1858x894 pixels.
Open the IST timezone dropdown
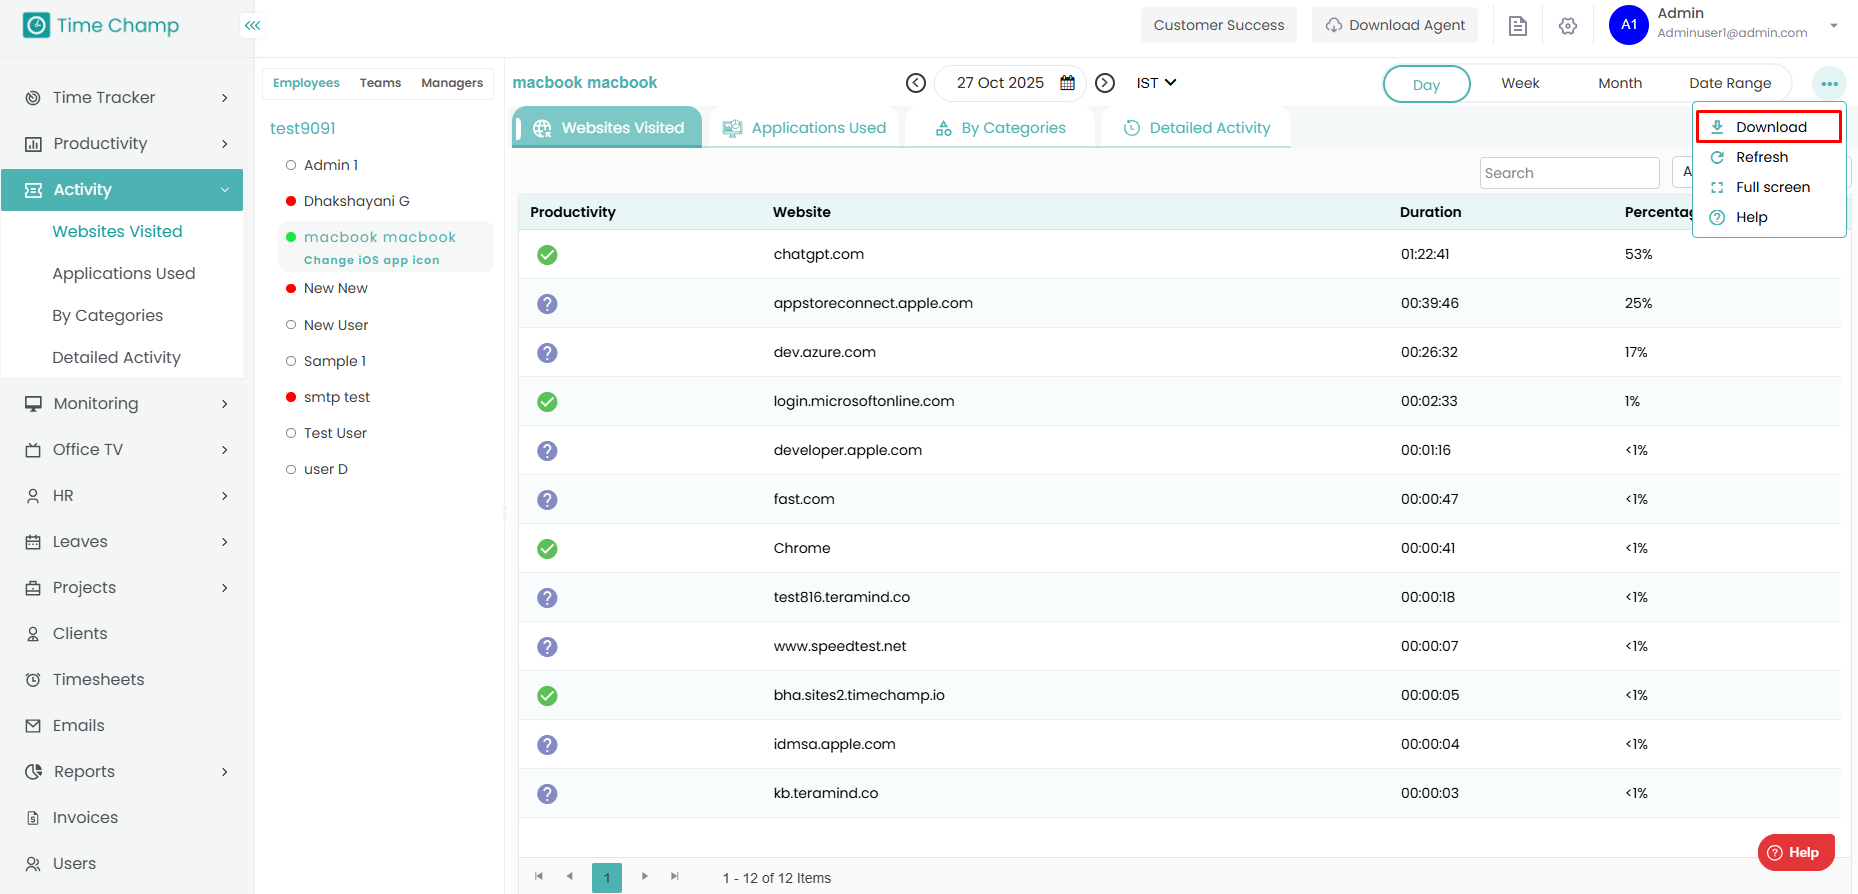click(1156, 83)
